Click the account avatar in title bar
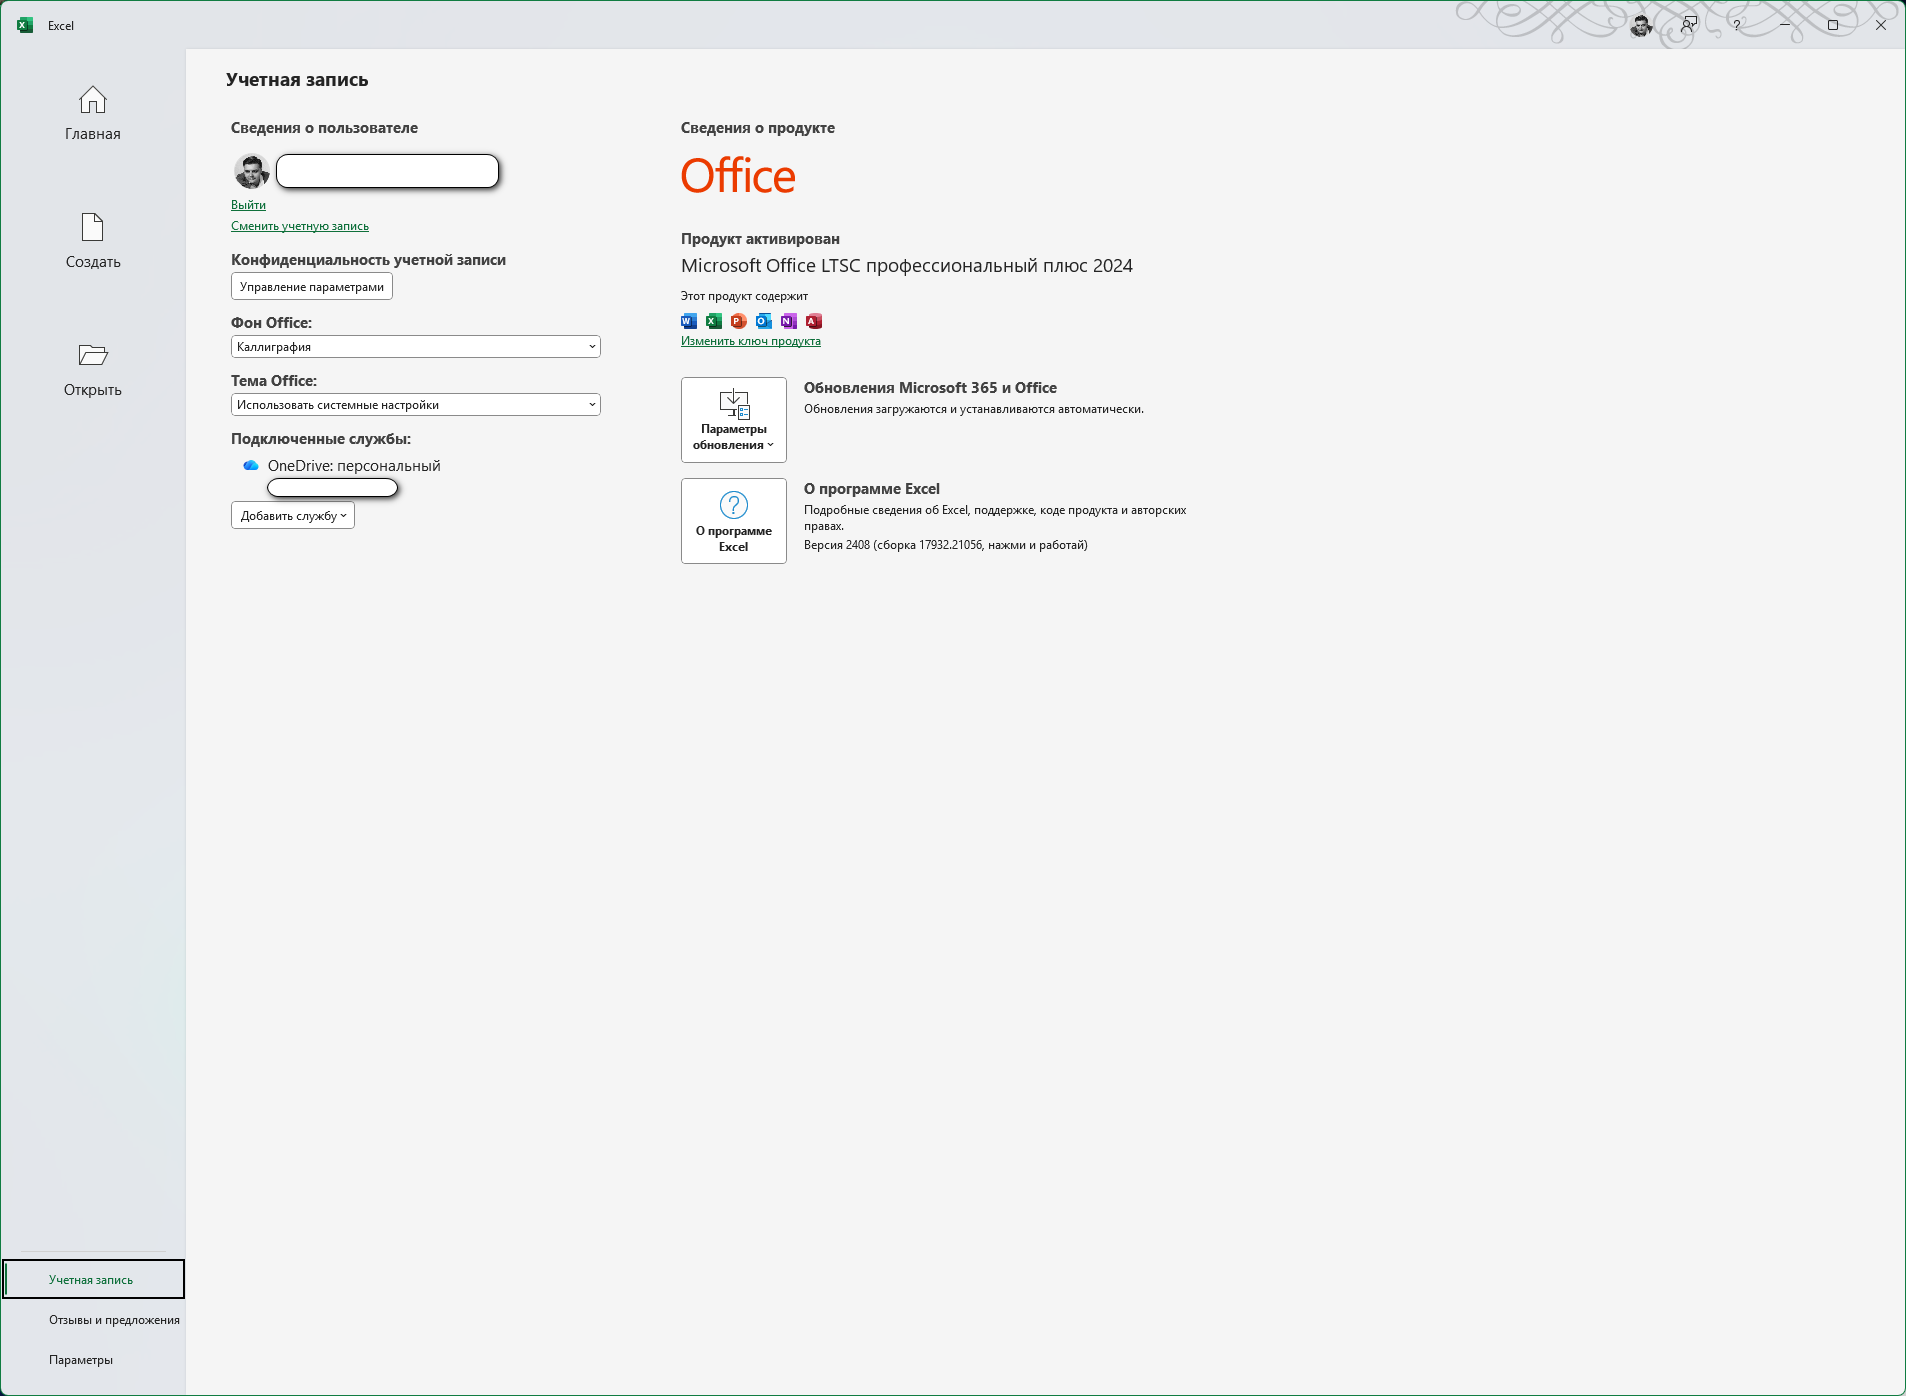This screenshot has height=1396, width=1906. tap(1641, 25)
